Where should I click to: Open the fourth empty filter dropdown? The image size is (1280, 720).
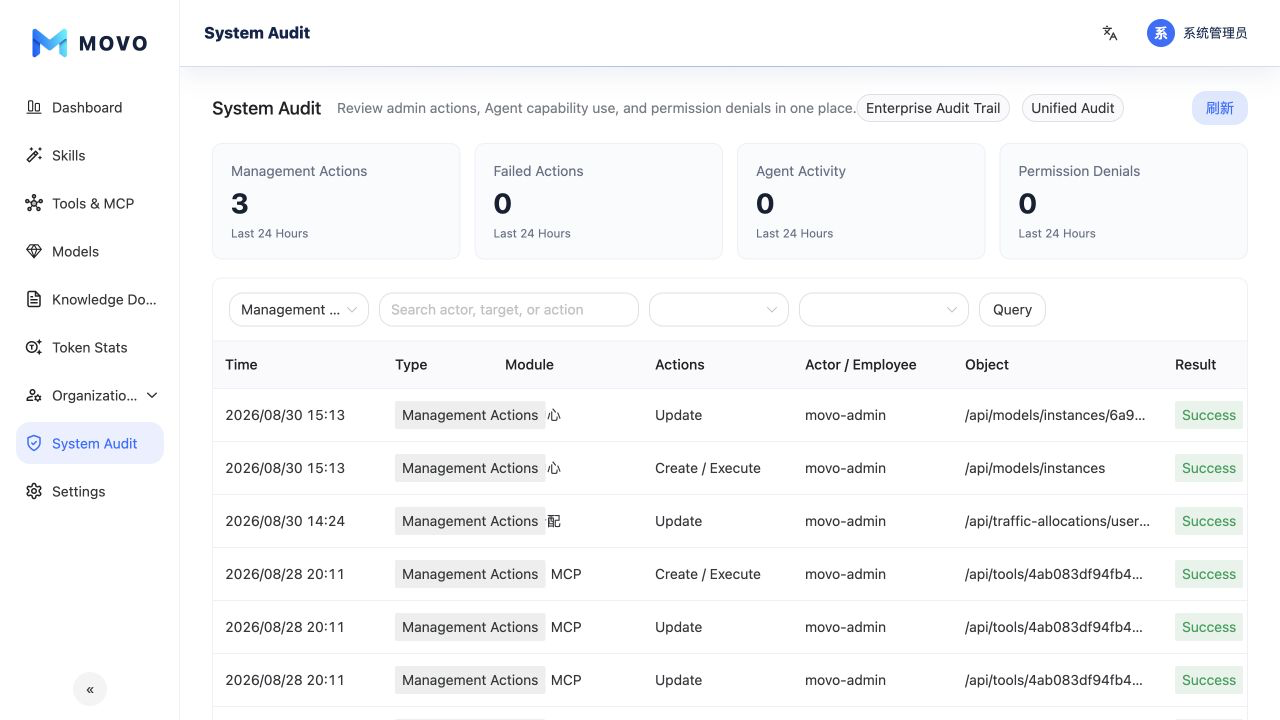(884, 310)
